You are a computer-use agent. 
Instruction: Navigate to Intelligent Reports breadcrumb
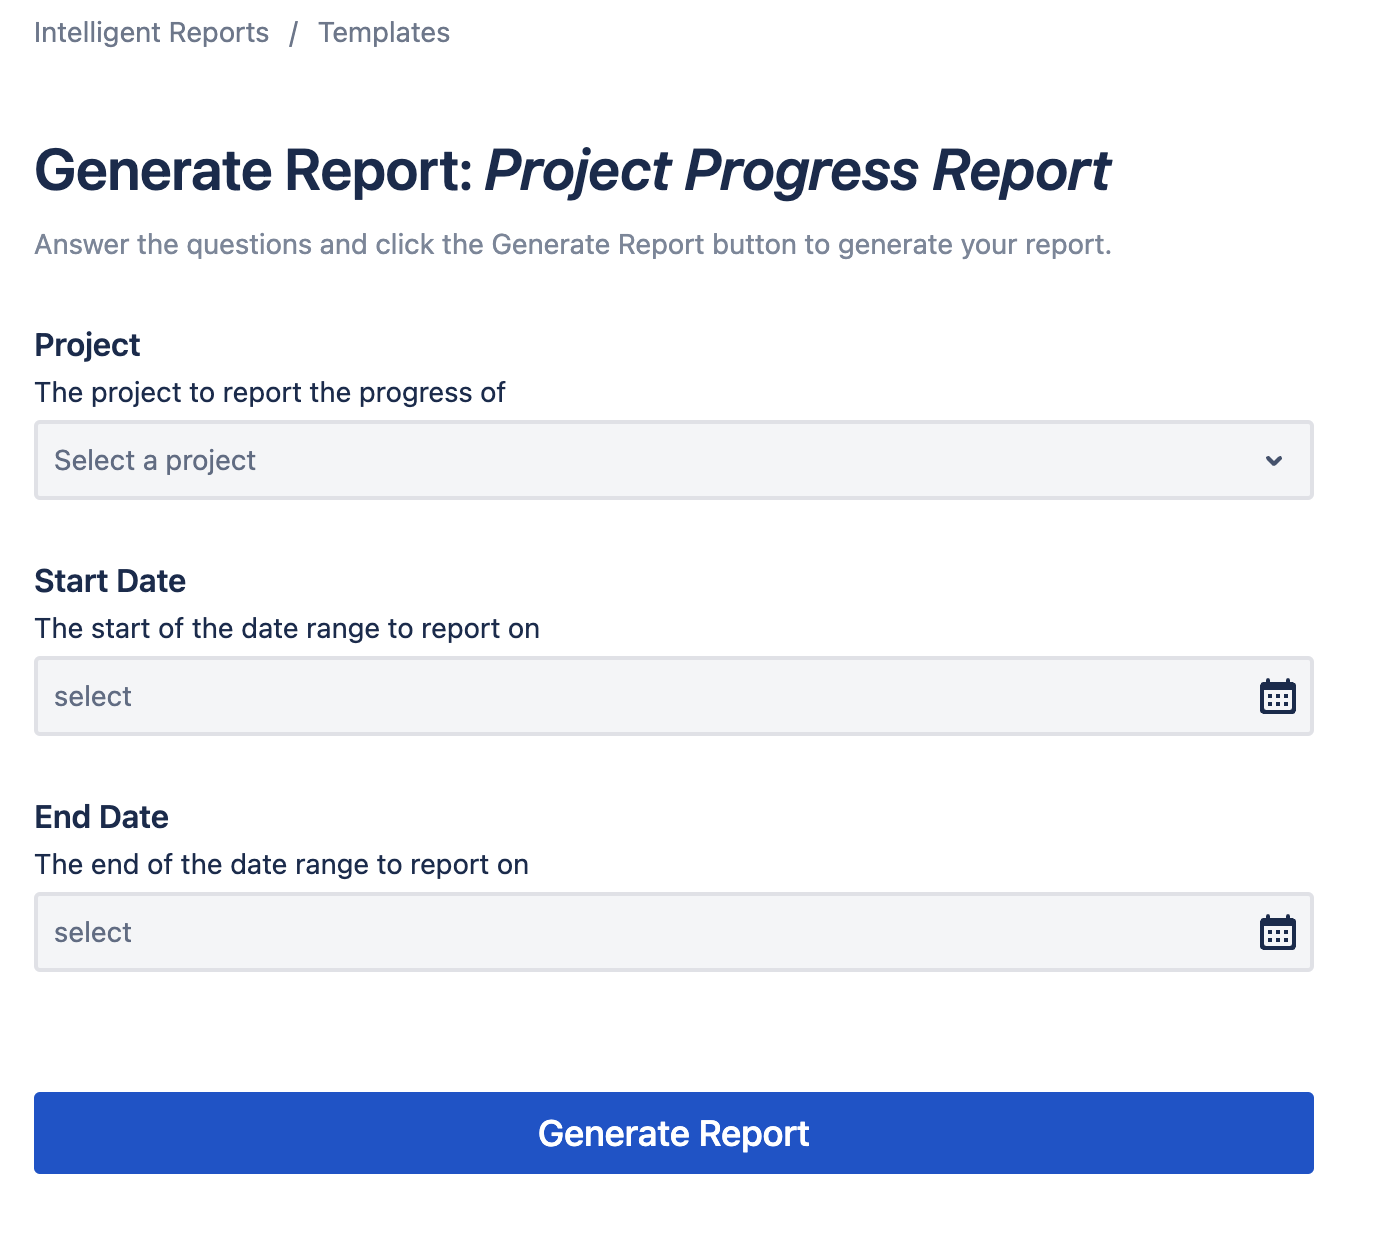(151, 32)
